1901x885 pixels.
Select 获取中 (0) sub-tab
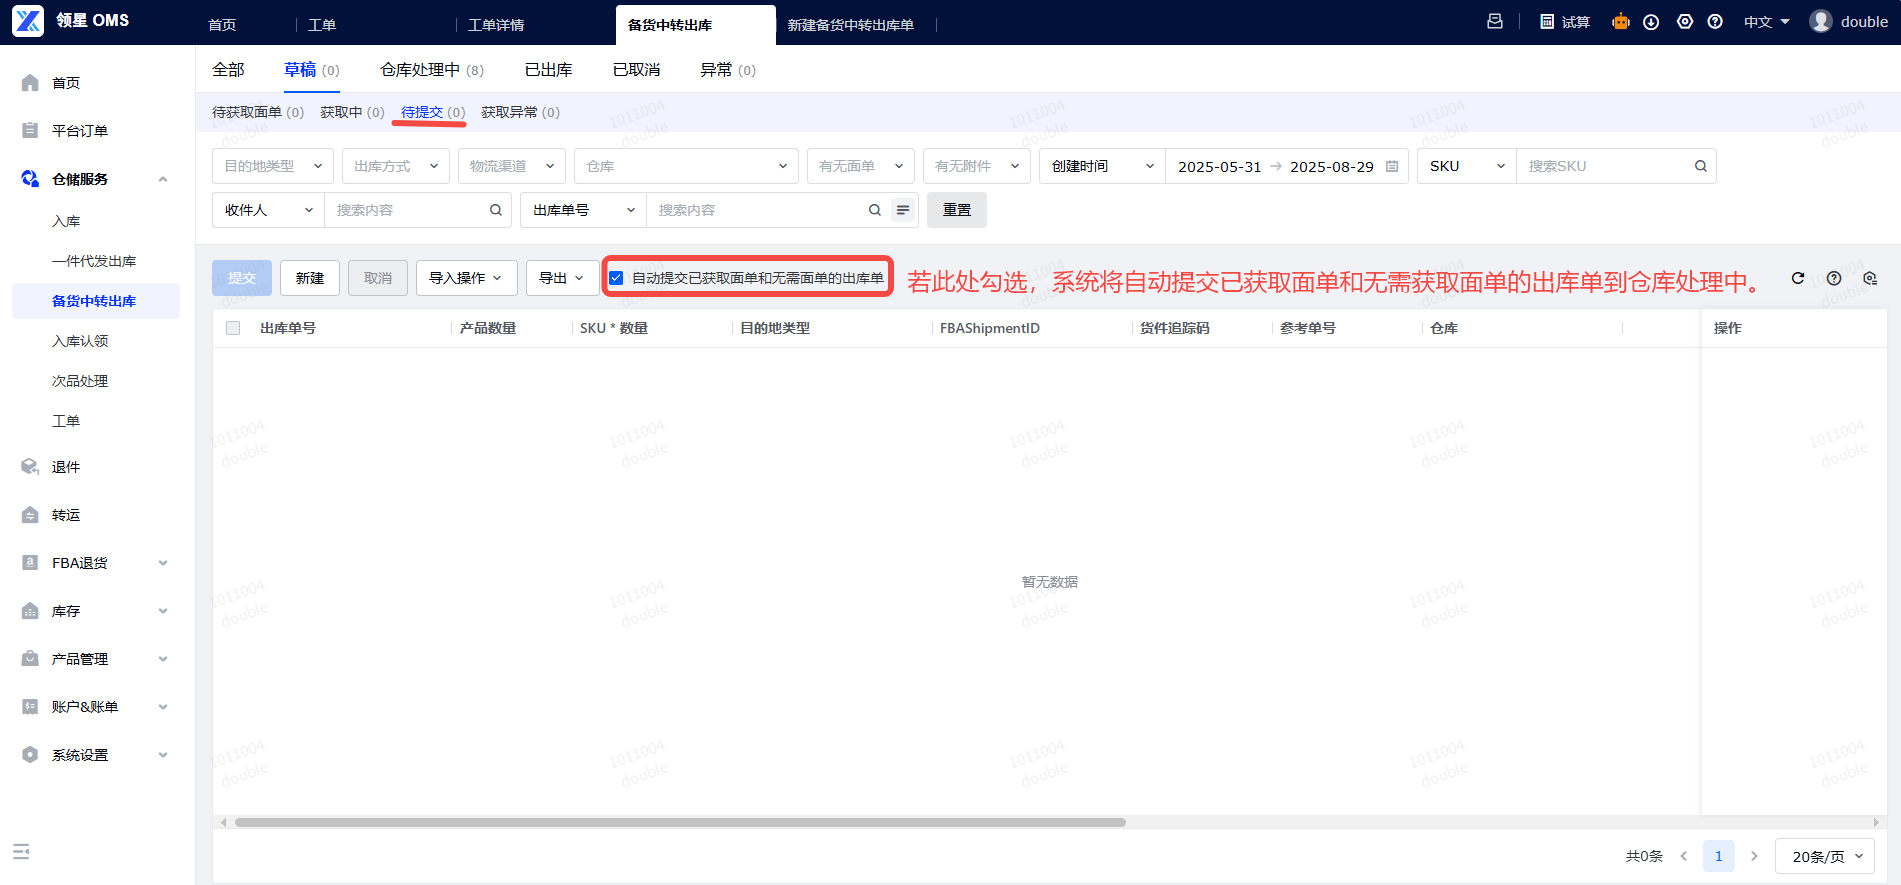(x=352, y=112)
